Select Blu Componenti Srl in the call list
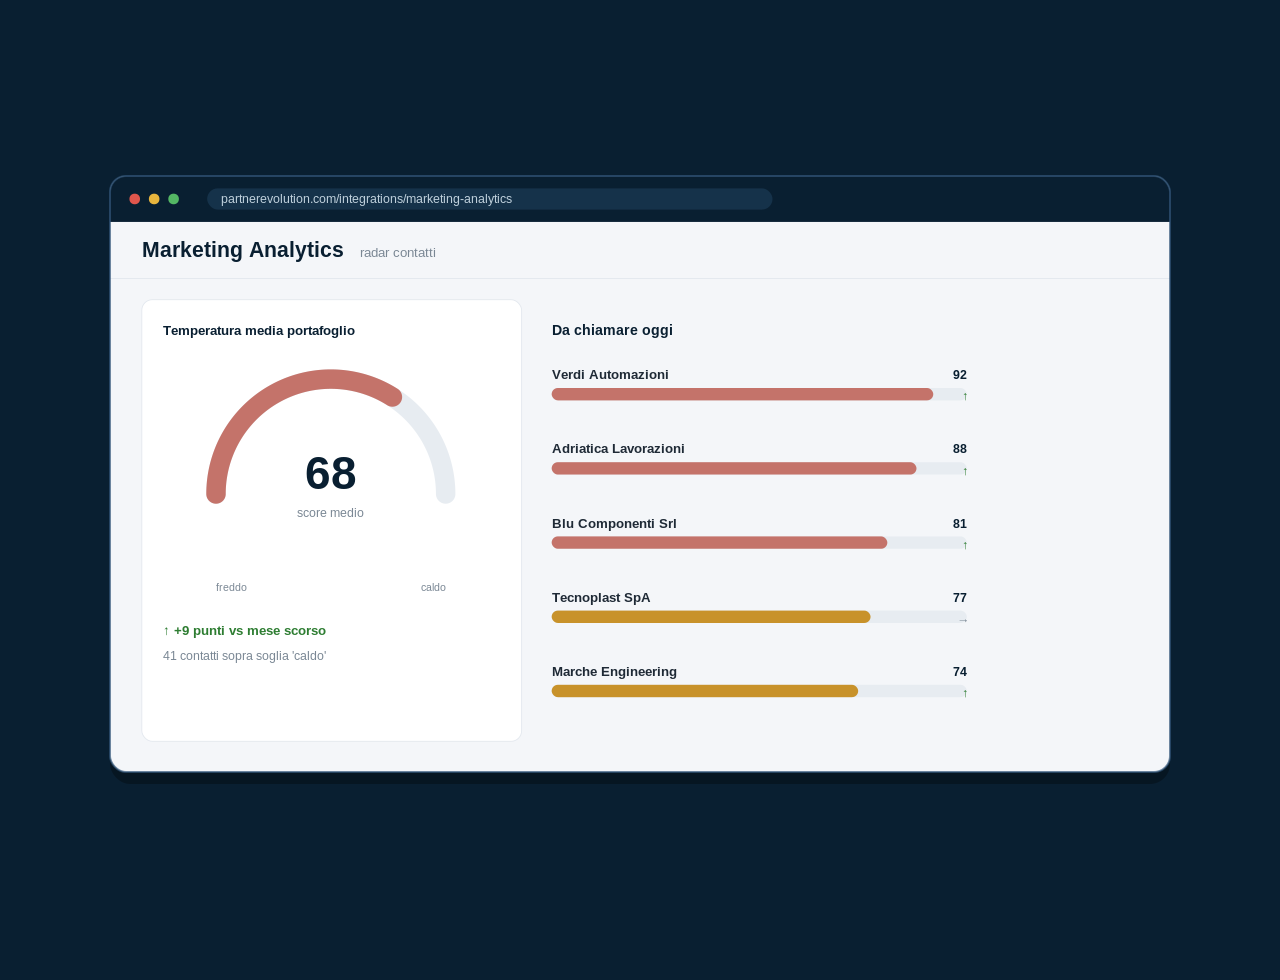 (614, 524)
